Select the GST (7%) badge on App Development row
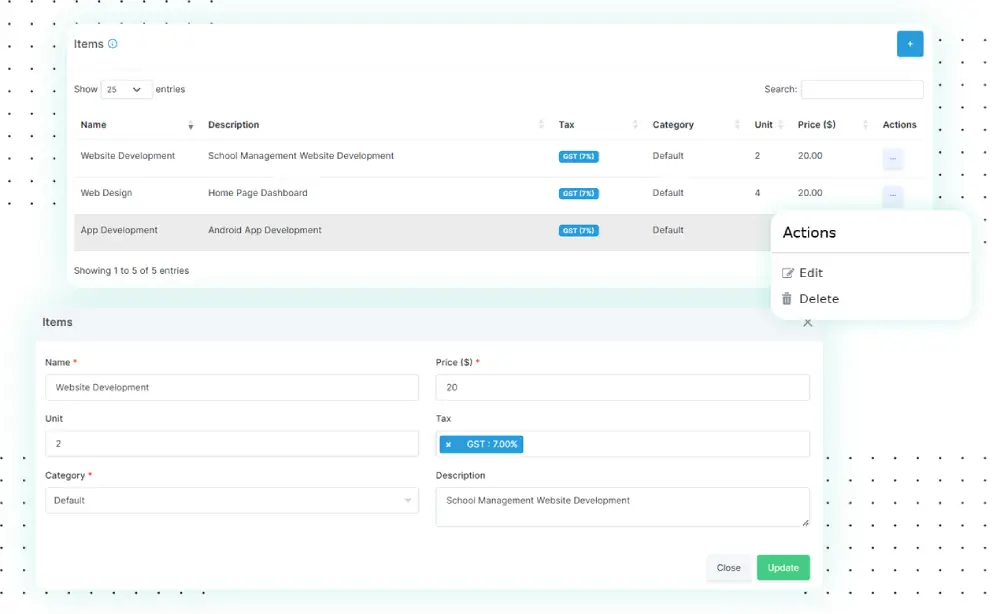 (x=578, y=230)
